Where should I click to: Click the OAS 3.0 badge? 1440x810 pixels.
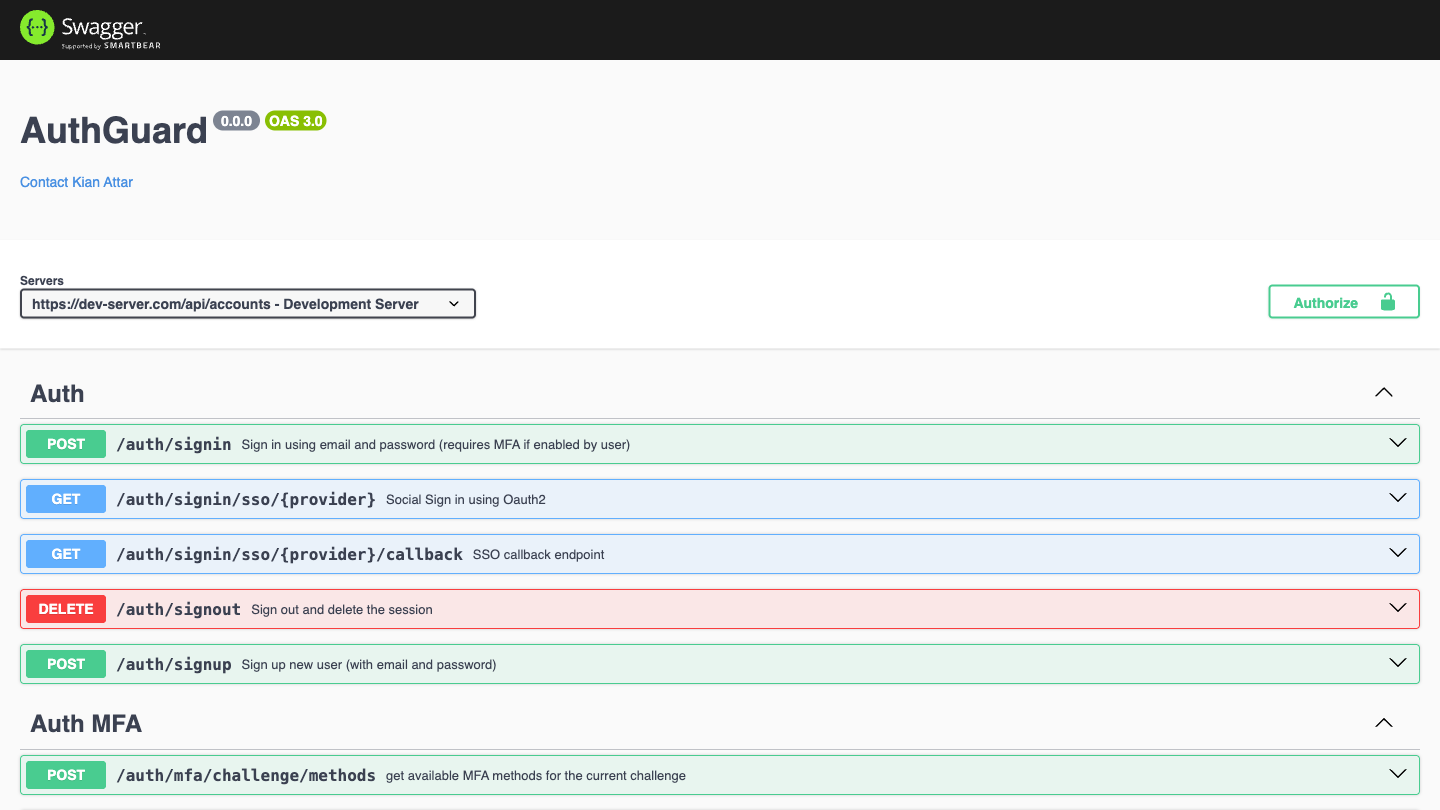tap(295, 120)
